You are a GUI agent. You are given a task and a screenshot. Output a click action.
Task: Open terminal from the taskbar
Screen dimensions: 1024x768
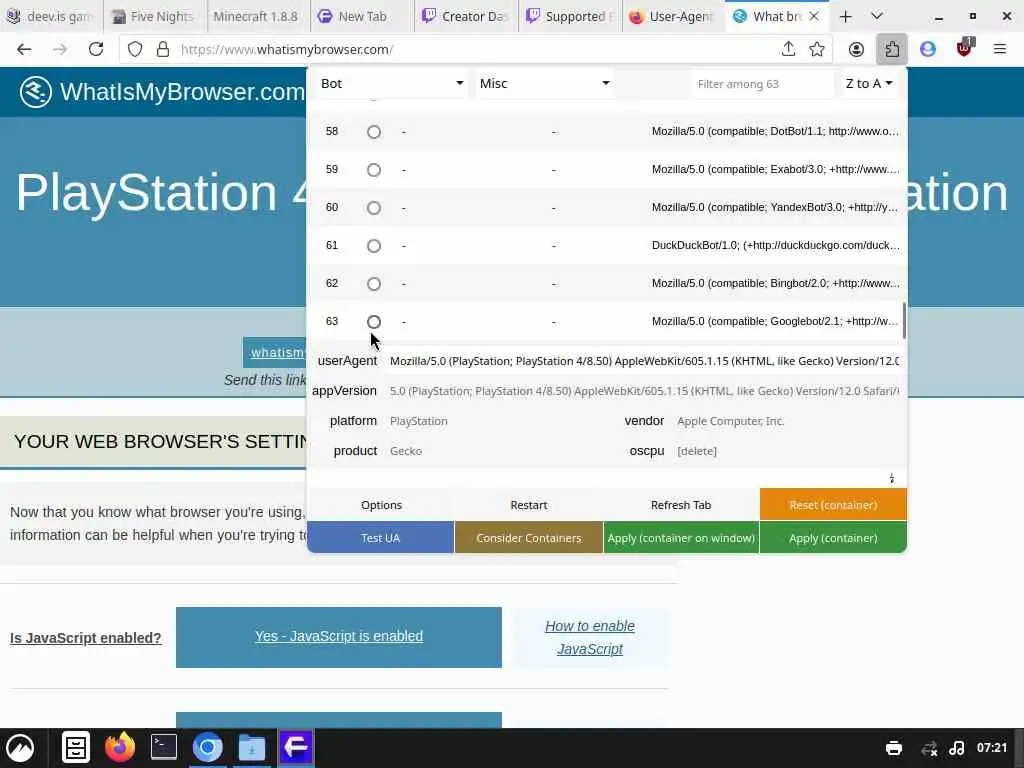164,747
